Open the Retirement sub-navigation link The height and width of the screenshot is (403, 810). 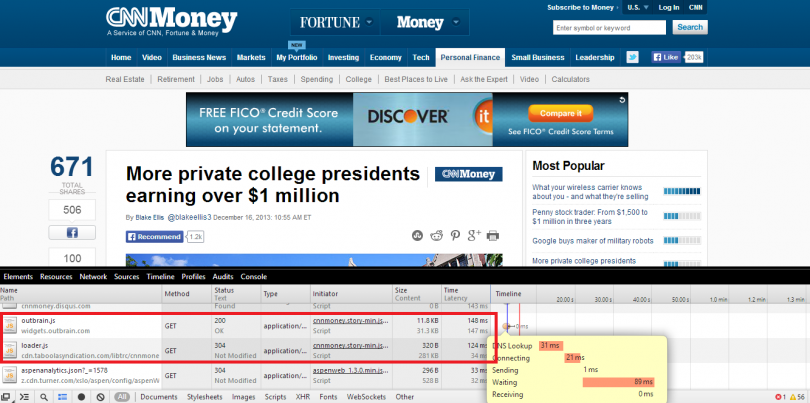[x=176, y=79]
